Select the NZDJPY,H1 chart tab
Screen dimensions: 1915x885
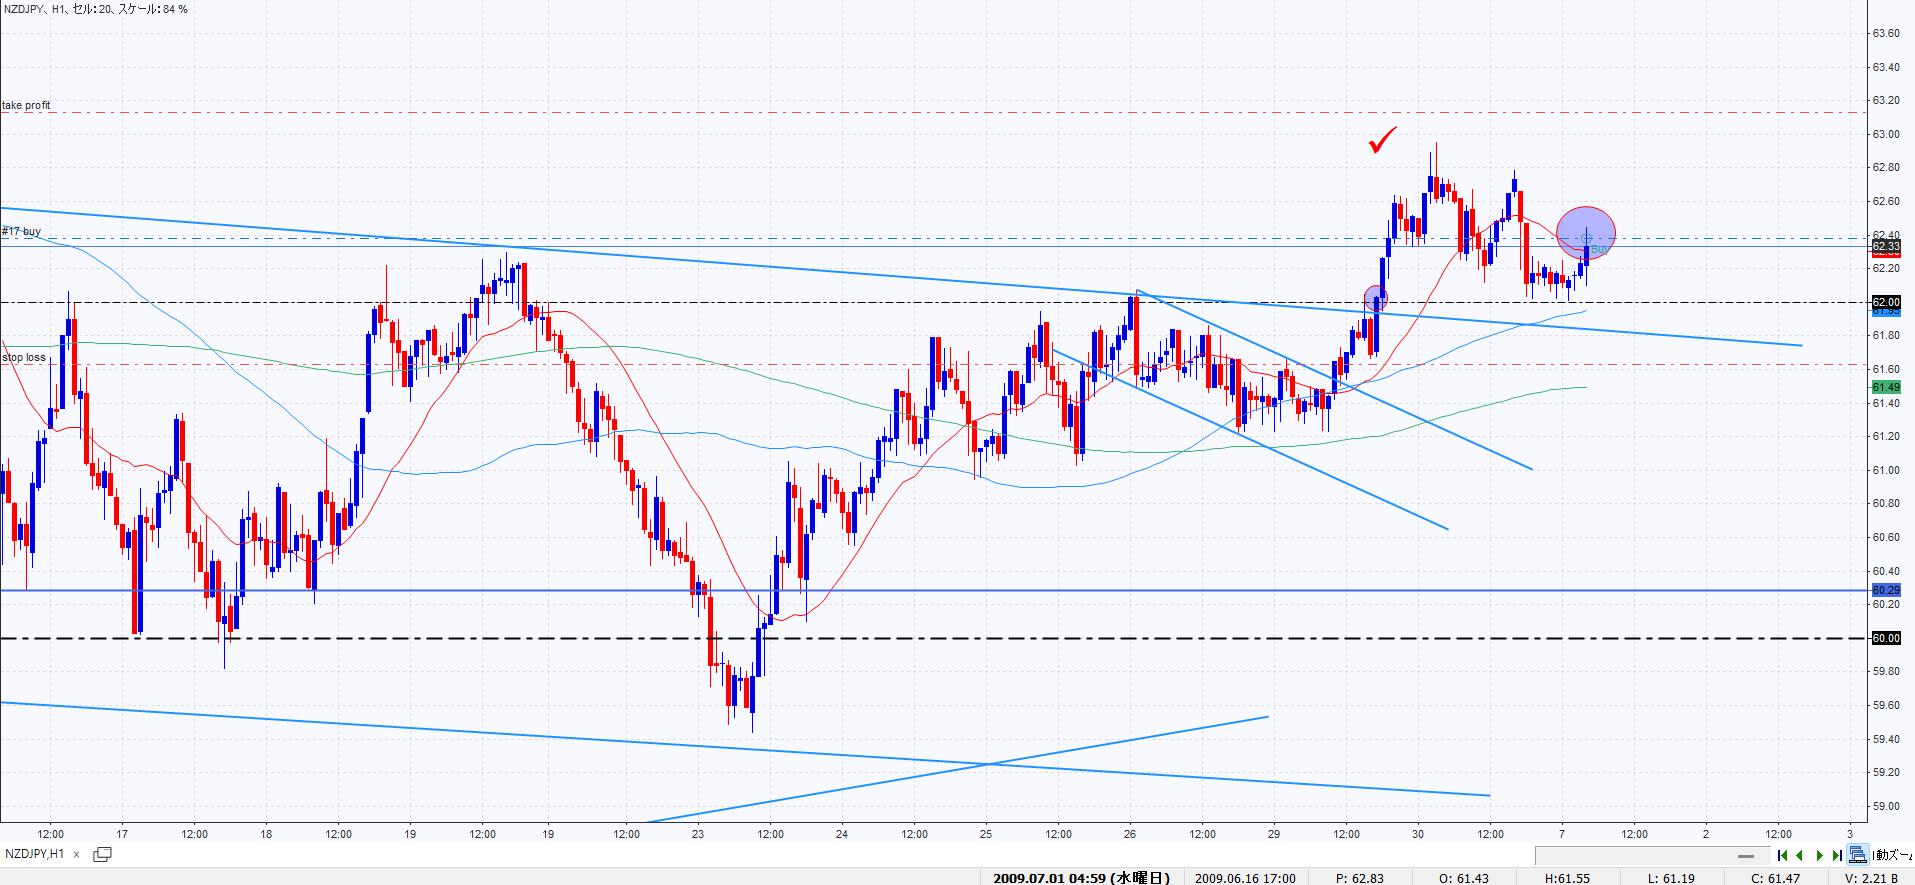[35, 855]
